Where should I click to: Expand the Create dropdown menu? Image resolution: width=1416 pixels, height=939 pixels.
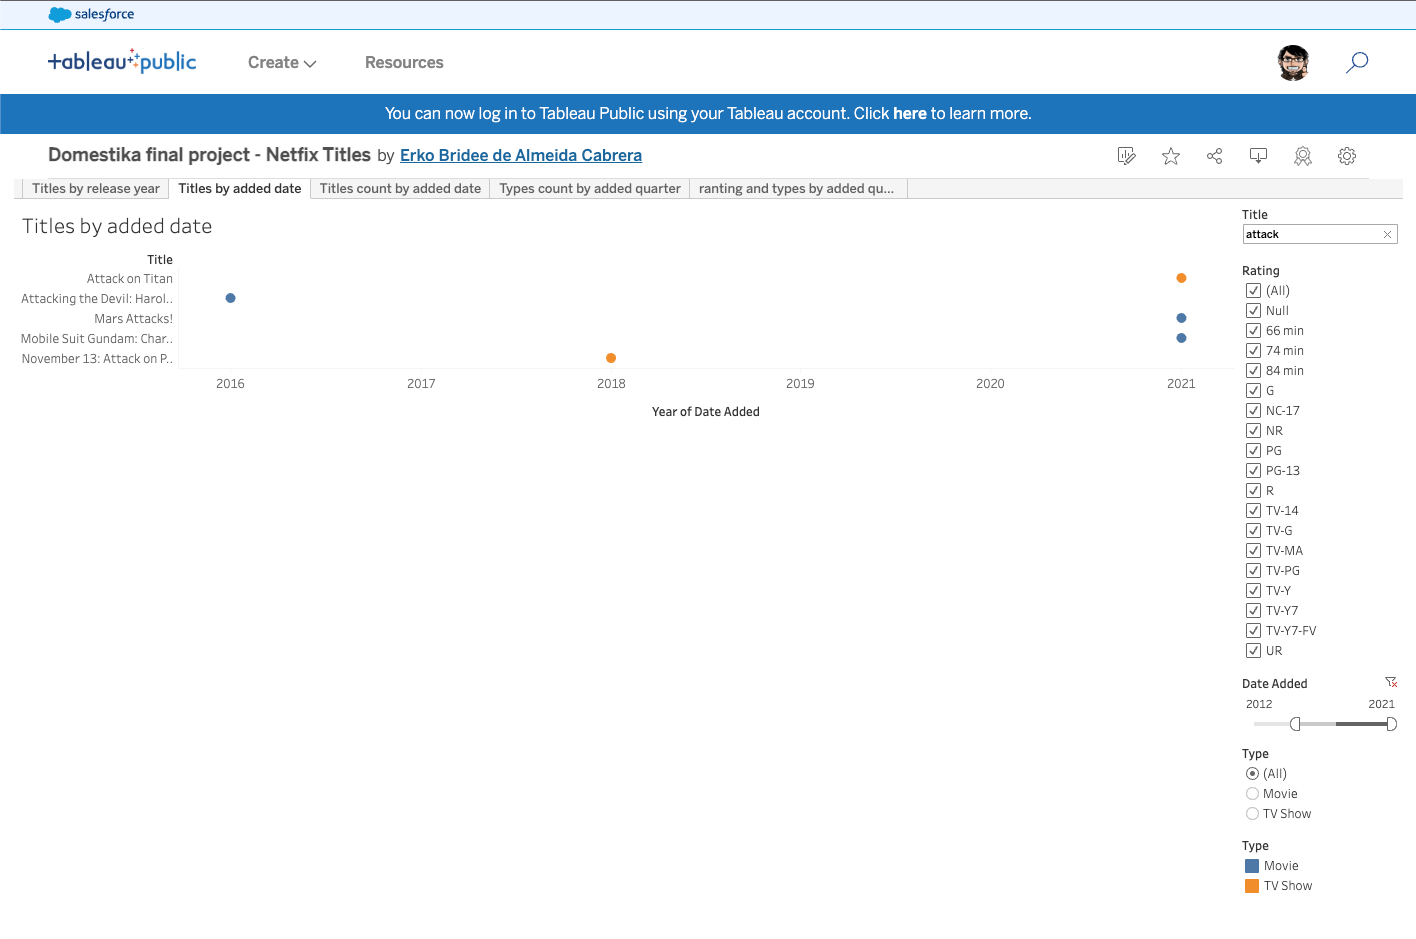pos(282,63)
